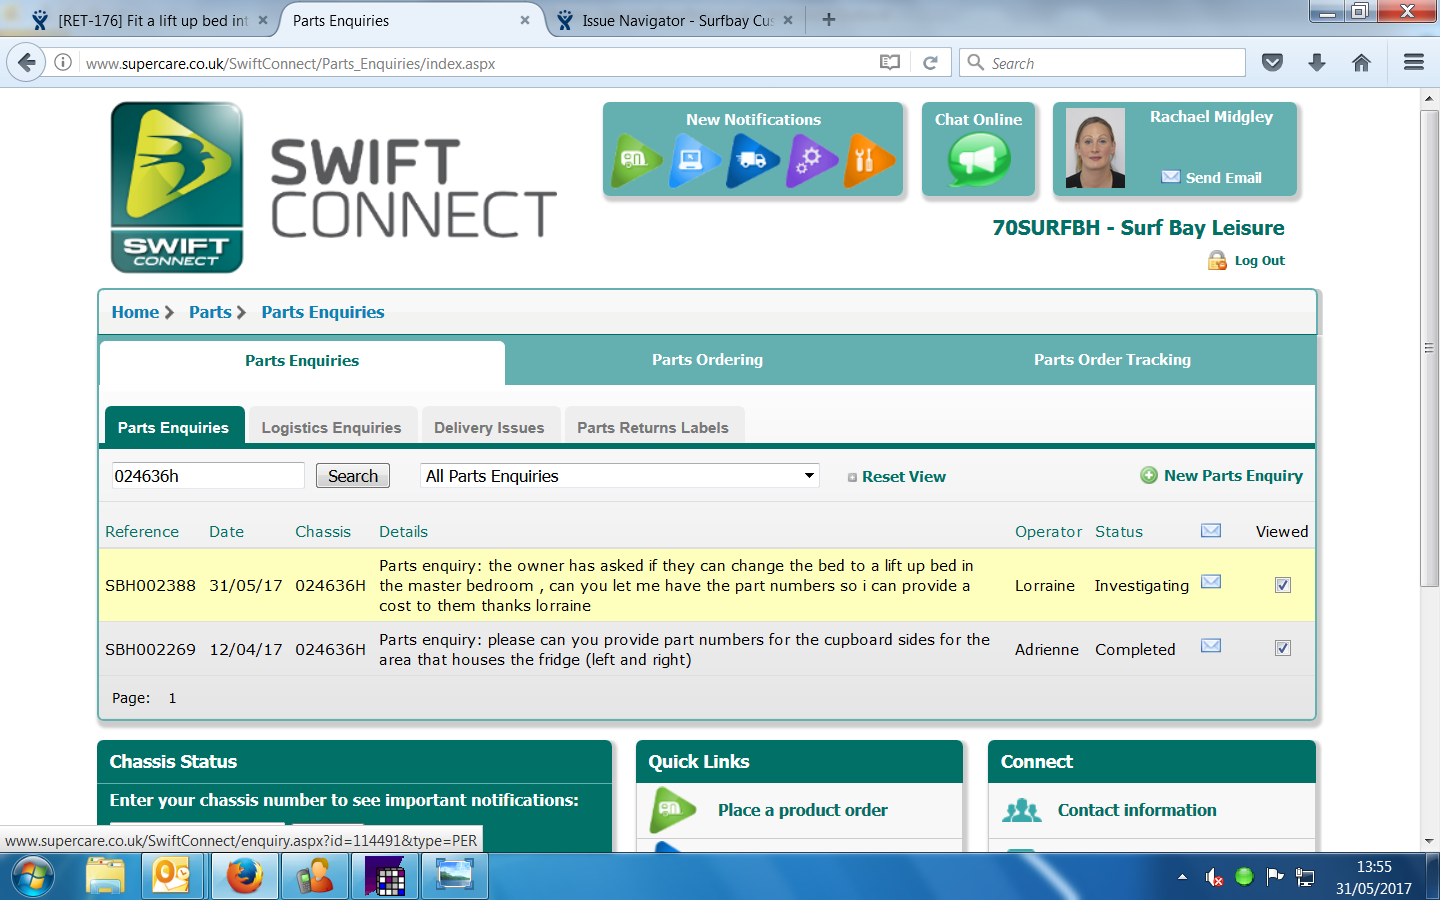The width and height of the screenshot is (1440, 900).
Task: Click the green product order notification icon
Action: (636, 160)
